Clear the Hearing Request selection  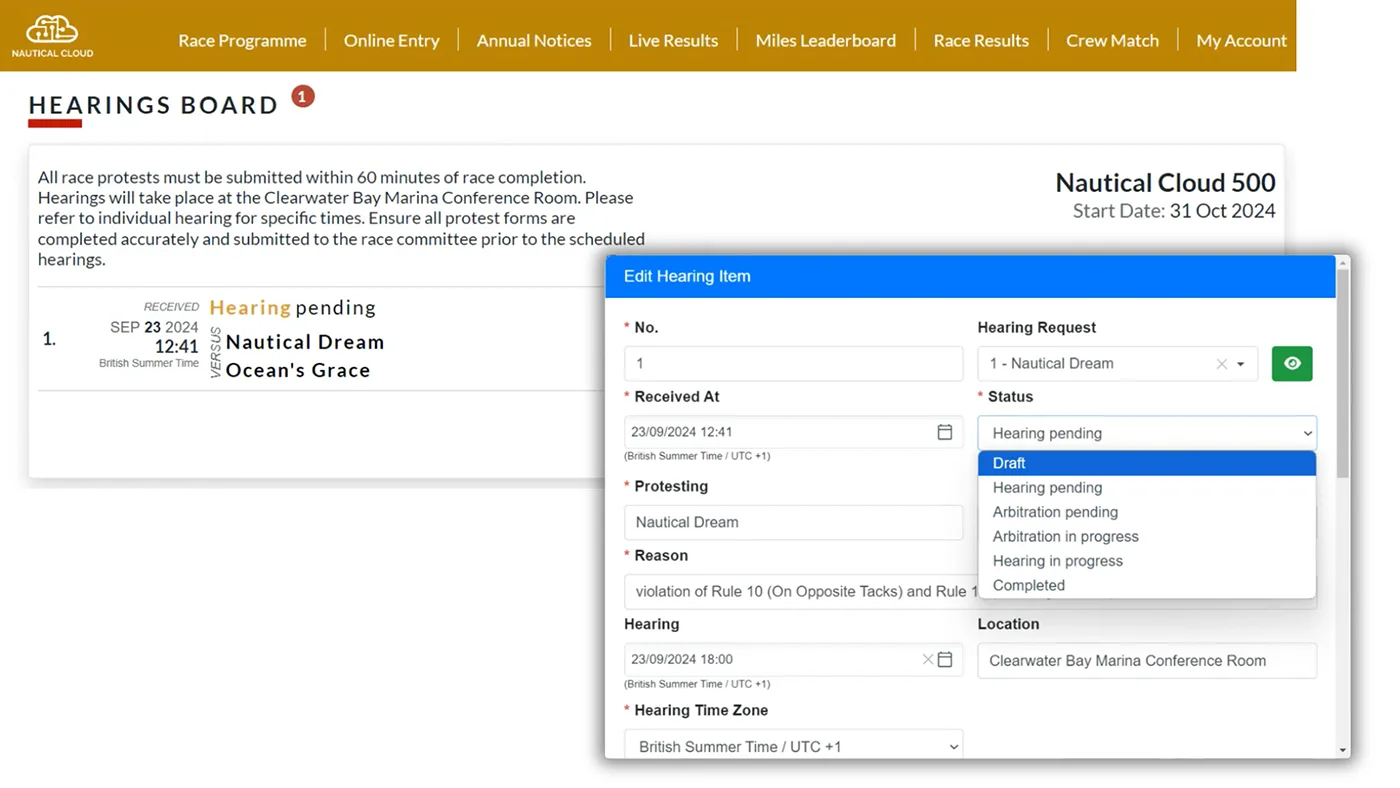[1221, 364]
